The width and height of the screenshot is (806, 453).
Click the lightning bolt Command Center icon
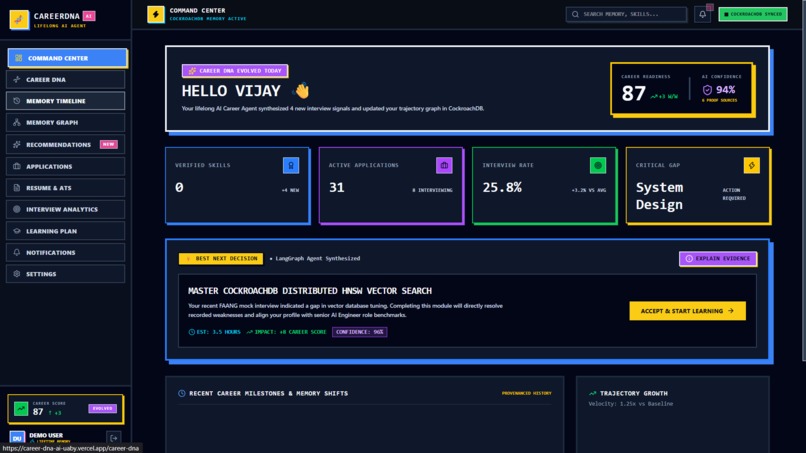pos(156,14)
